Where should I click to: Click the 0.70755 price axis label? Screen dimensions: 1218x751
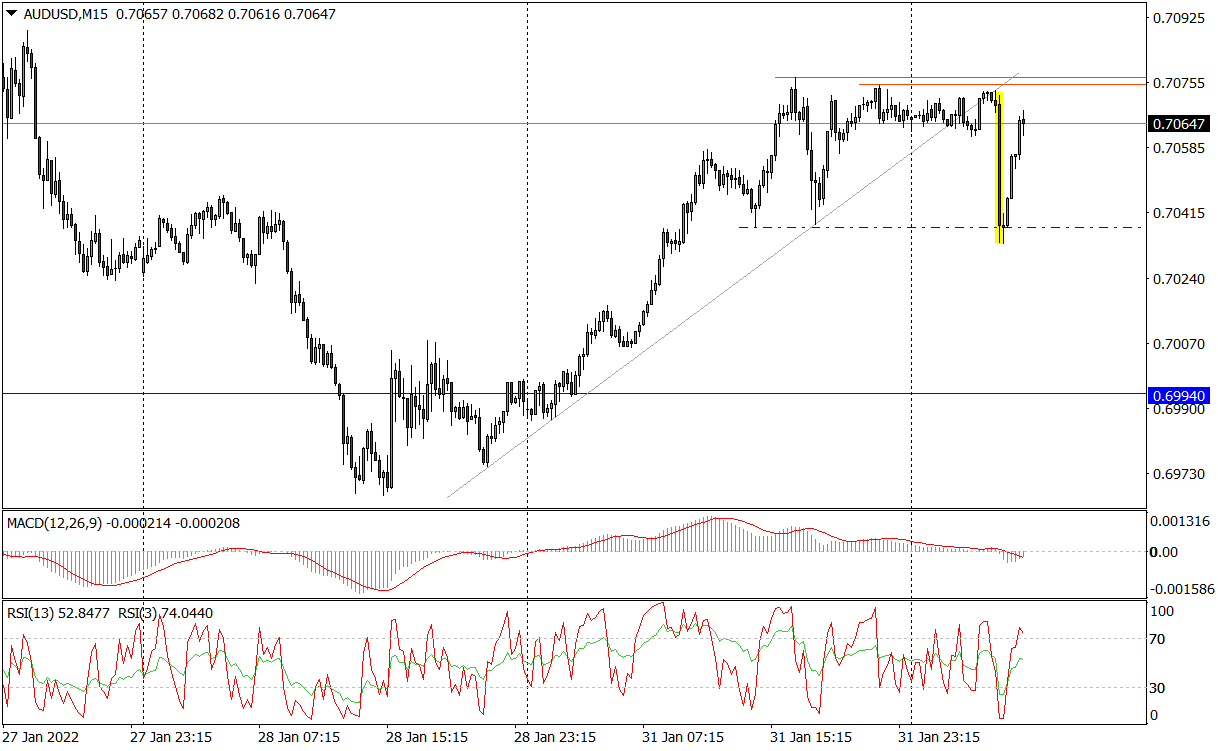click(1178, 83)
